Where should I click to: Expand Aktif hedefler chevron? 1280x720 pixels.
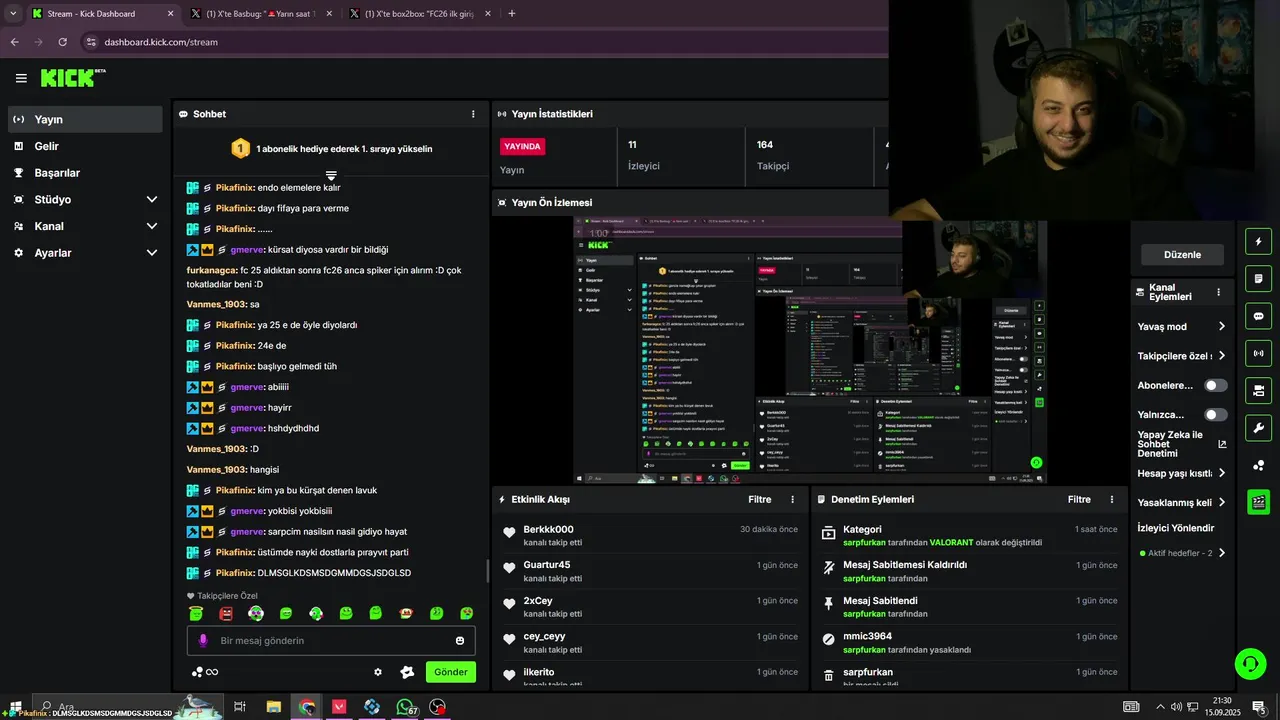[1222, 553]
